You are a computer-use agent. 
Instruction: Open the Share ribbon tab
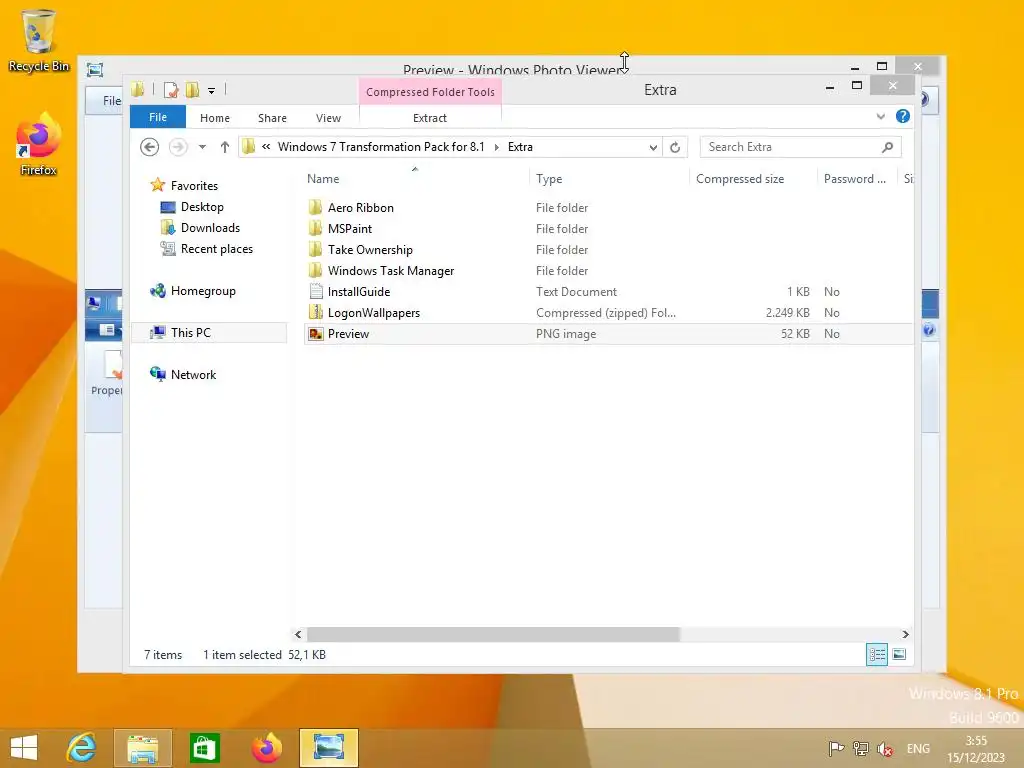click(272, 118)
